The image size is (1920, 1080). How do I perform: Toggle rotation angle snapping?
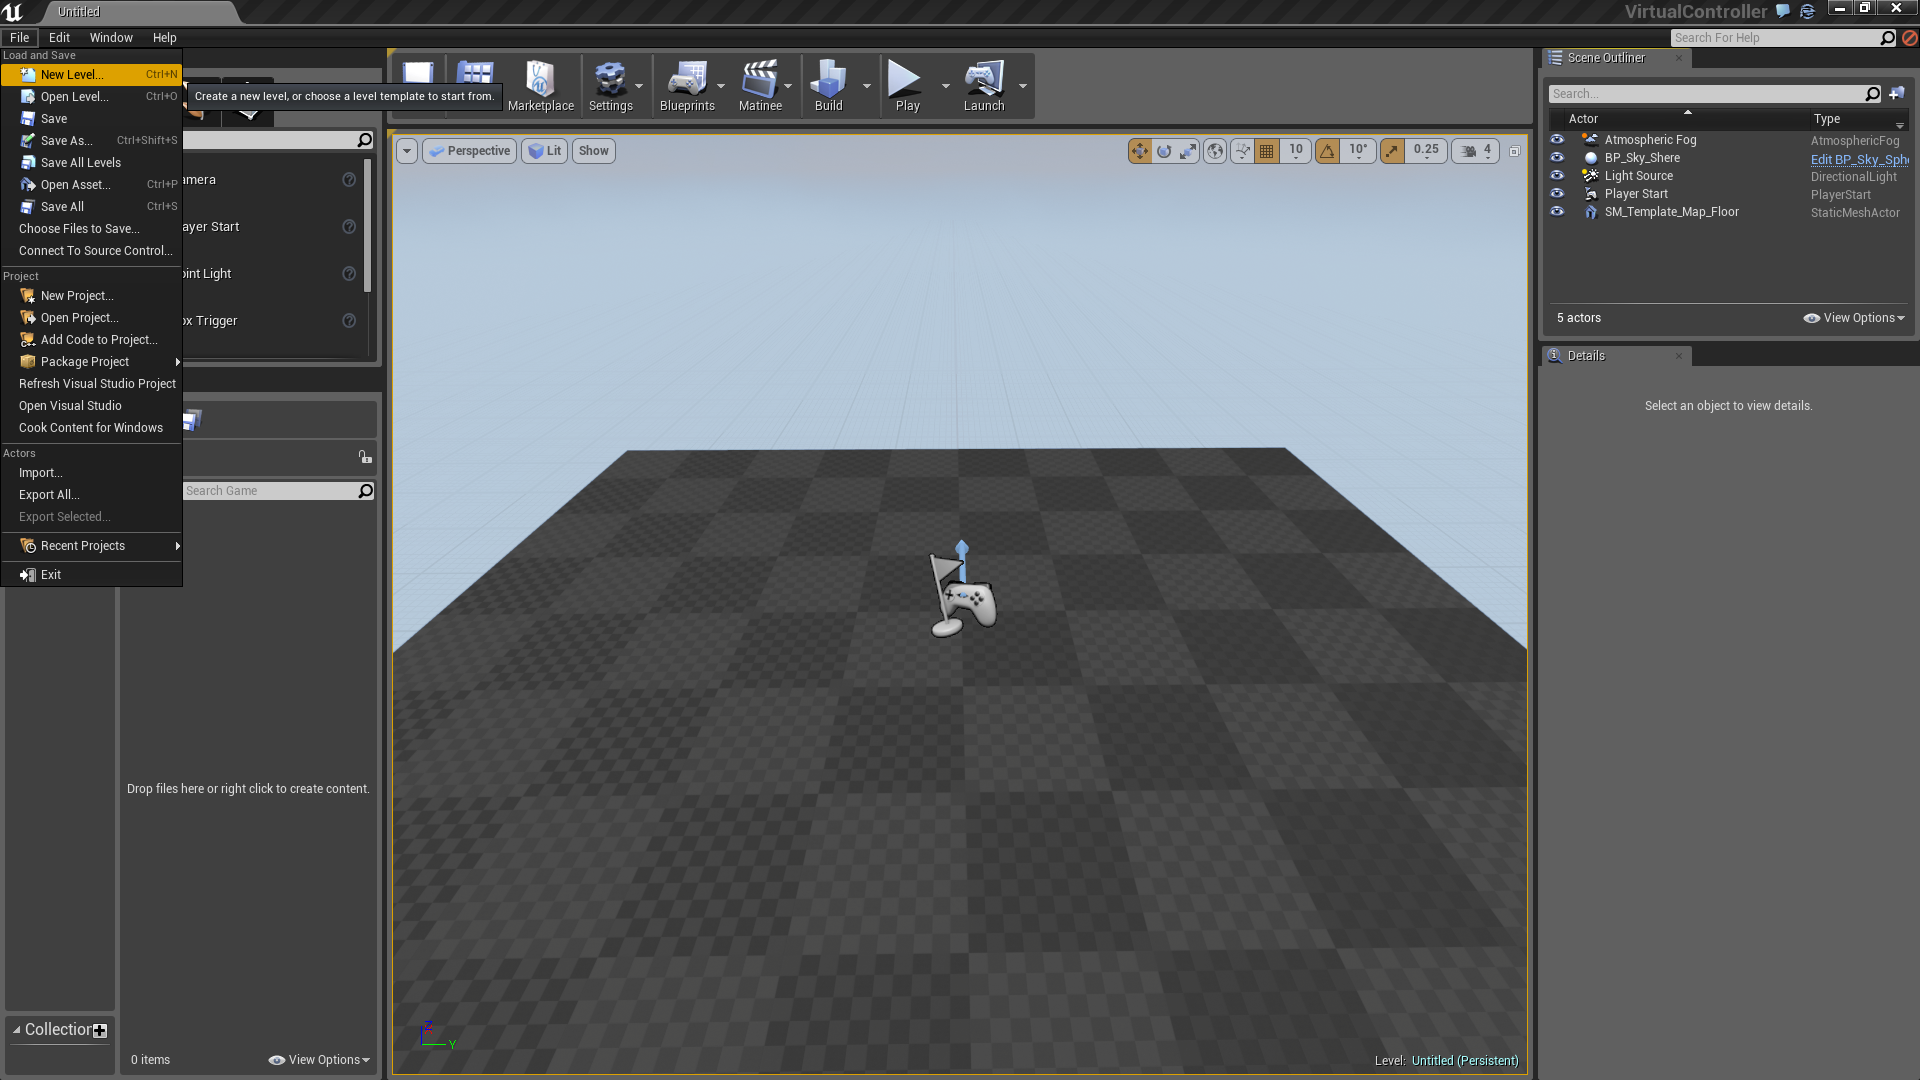[x=1327, y=151]
